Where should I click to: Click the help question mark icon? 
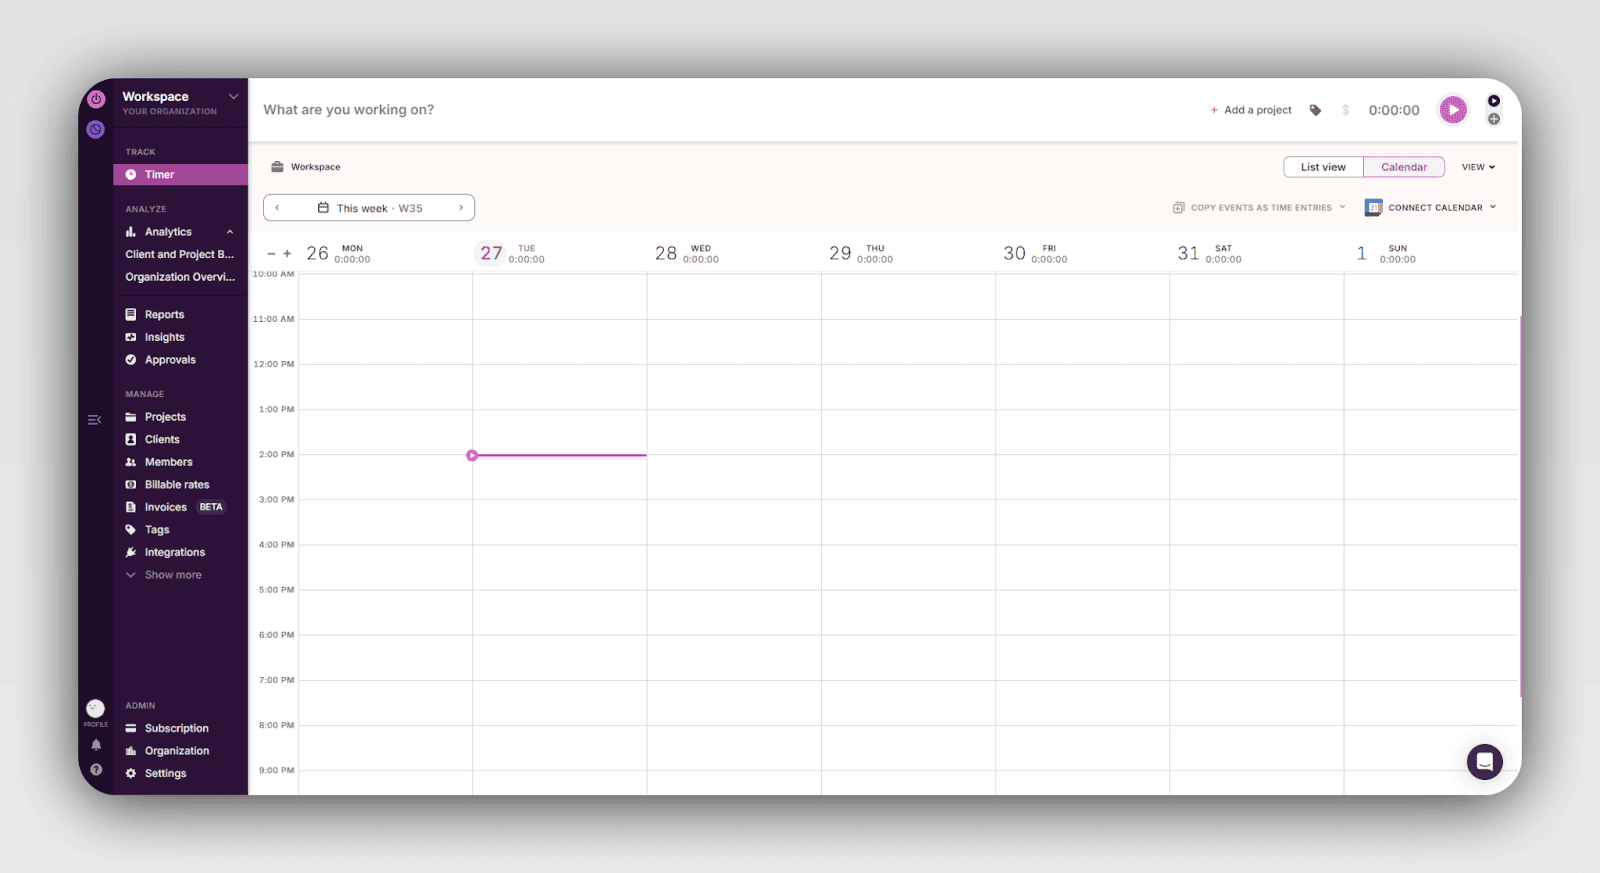tap(96, 770)
